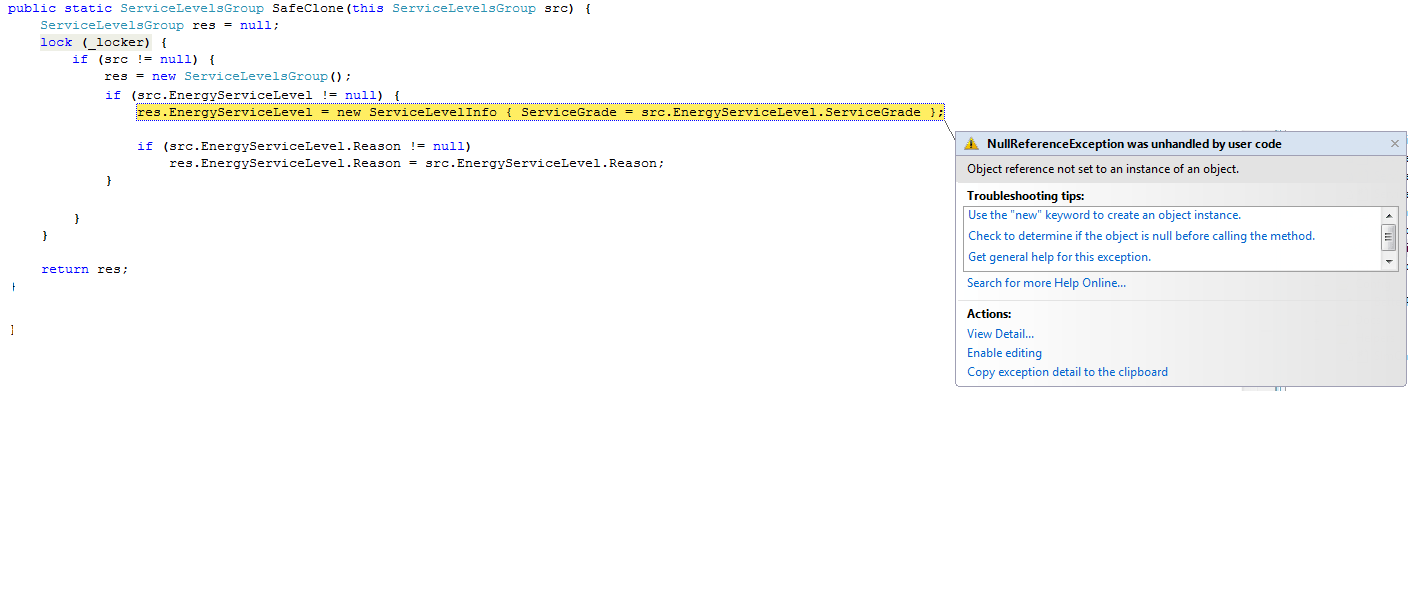The height and width of the screenshot is (593, 1414).
Task: Click 'Get general help for this exception'
Action: click(1059, 257)
